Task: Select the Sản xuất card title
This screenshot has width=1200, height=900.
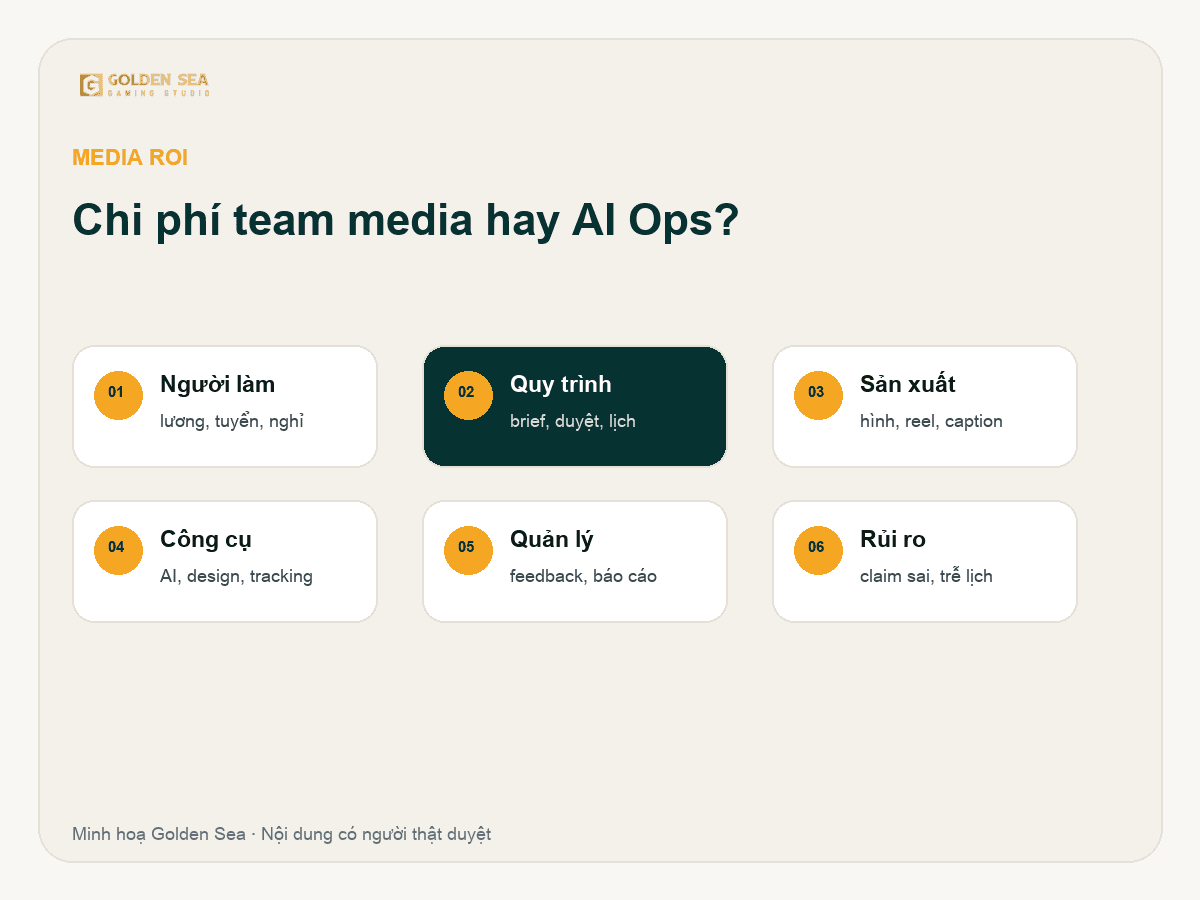Action: coord(908,384)
